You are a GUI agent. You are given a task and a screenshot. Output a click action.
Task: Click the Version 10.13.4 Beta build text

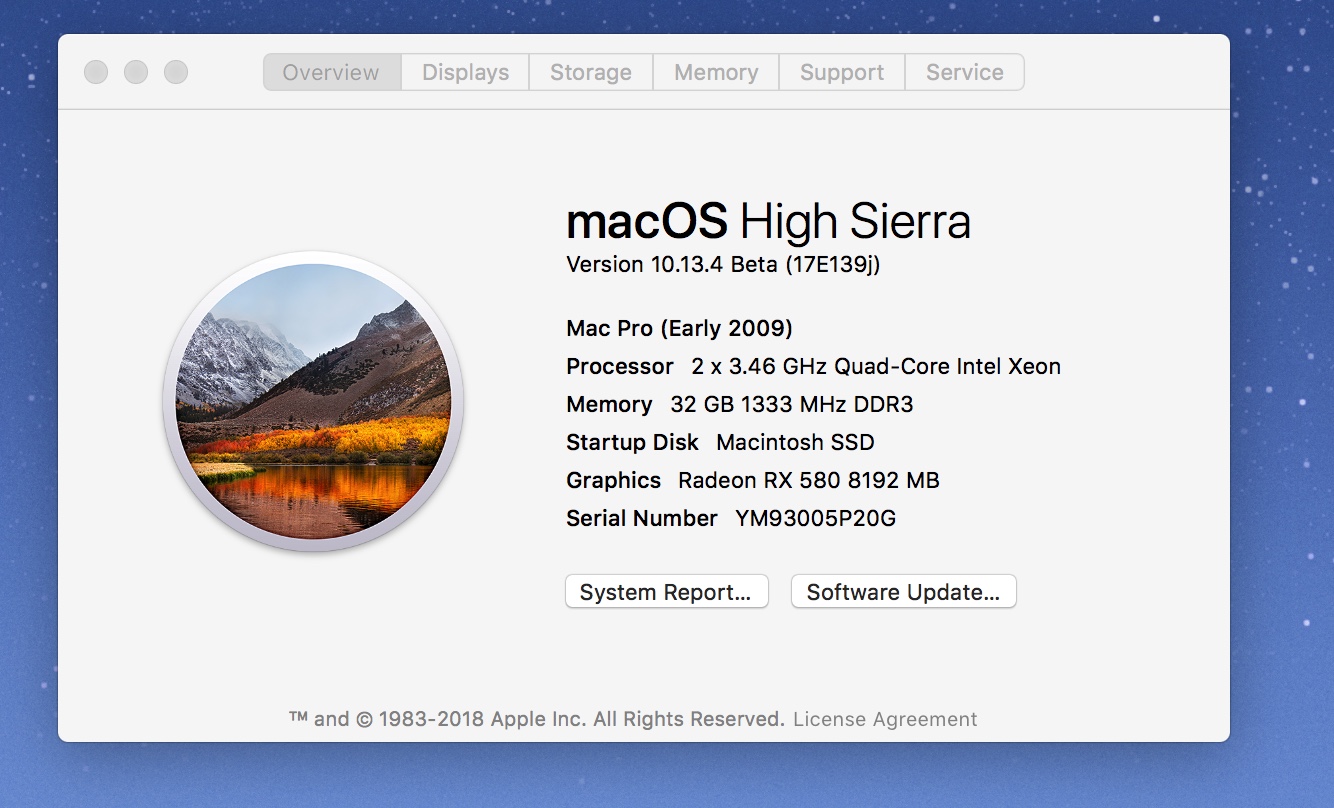[x=723, y=264]
